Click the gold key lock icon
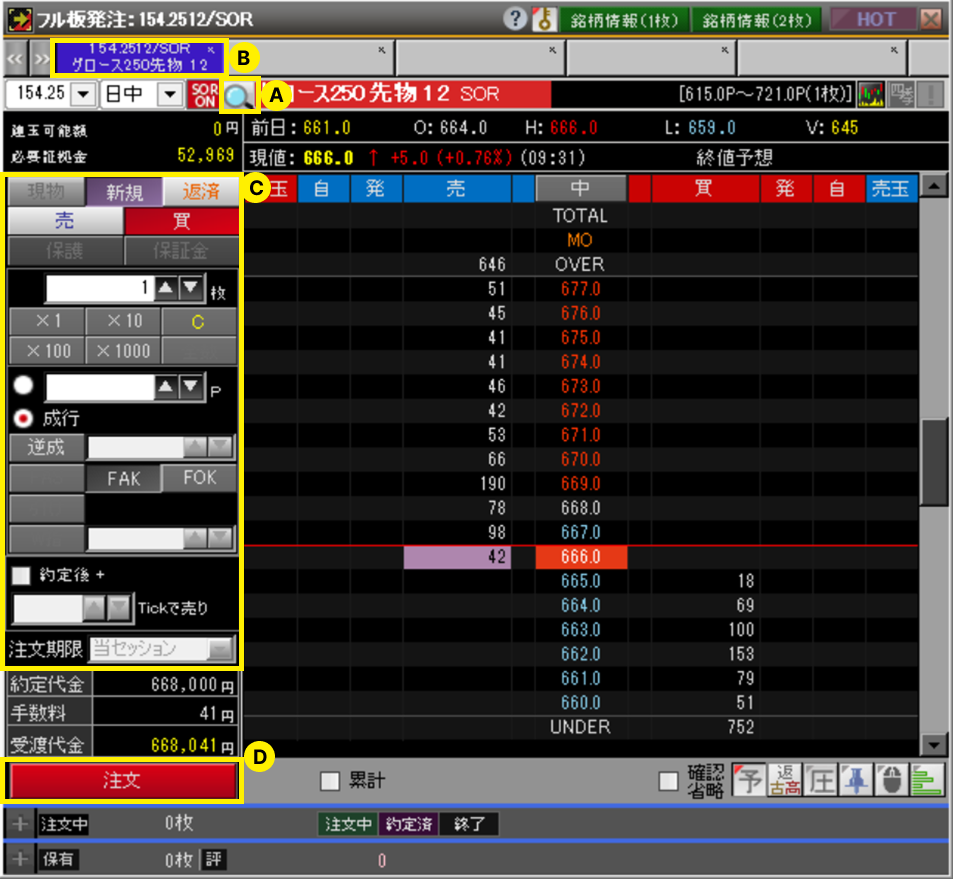 [x=539, y=19]
